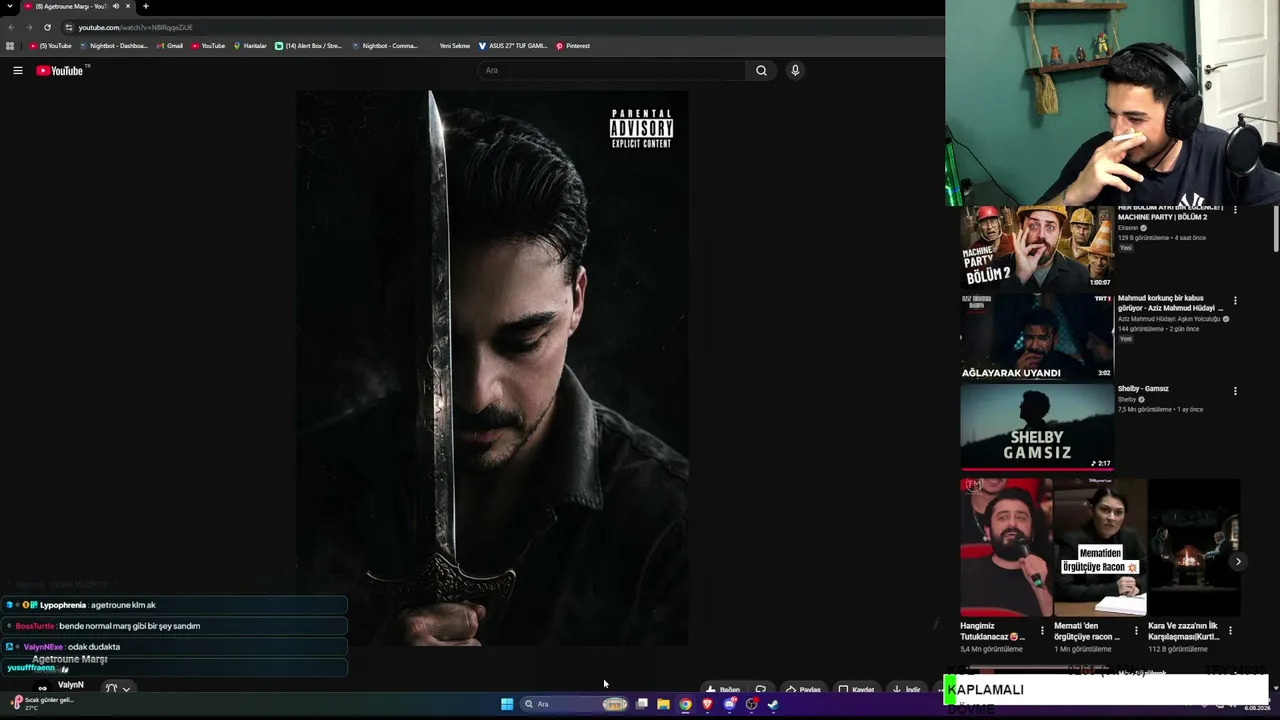The width and height of the screenshot is (1280, 720).
Task: Mute the tab via its speaker icon
Action: pyautogui.click(x=115, y=6)
